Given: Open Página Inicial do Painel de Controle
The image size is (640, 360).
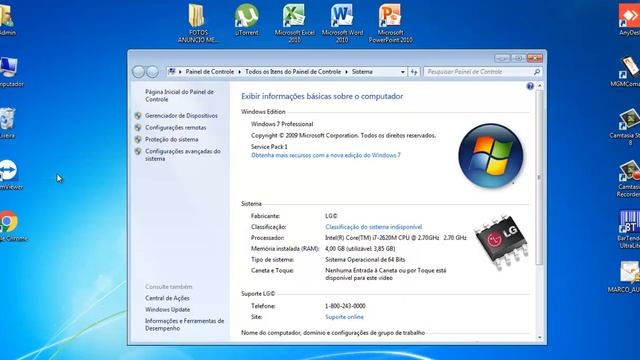Looking at the screenshot, I should click(179, 96).
